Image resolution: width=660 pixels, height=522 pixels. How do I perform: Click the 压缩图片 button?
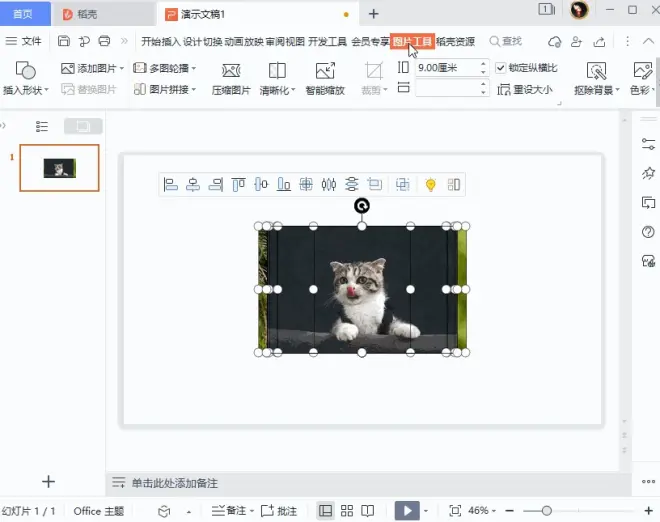coord(231,78)
